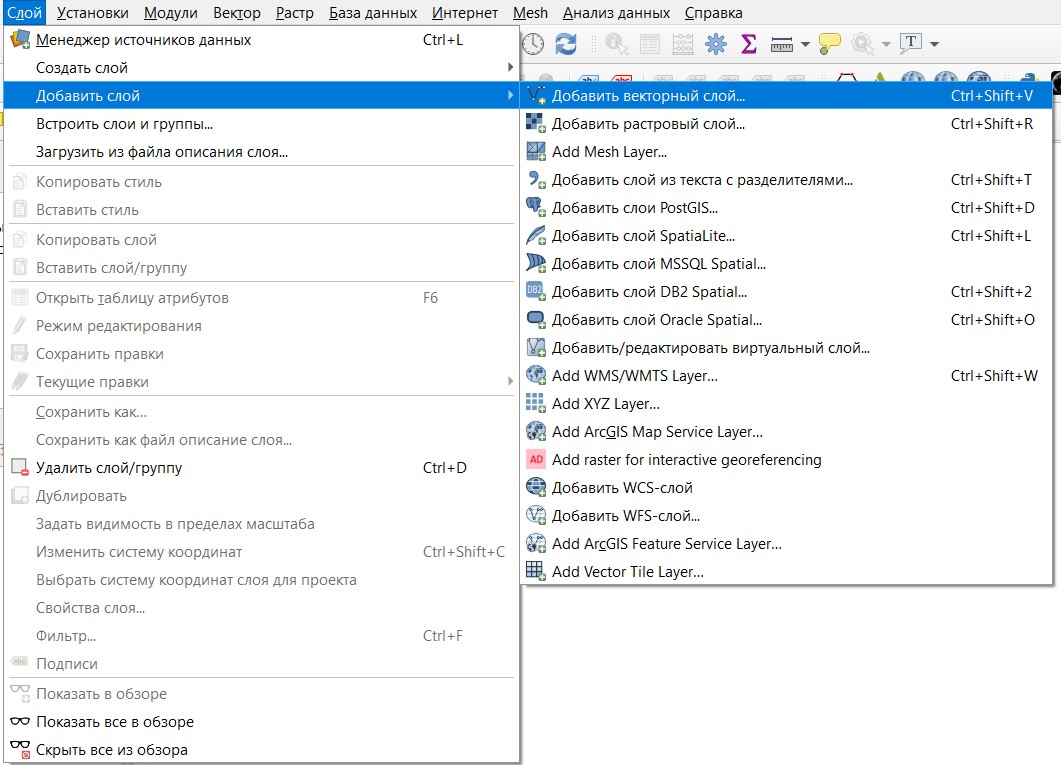
Task: Open the Processing toolbox gear icon
Action: 715,44
